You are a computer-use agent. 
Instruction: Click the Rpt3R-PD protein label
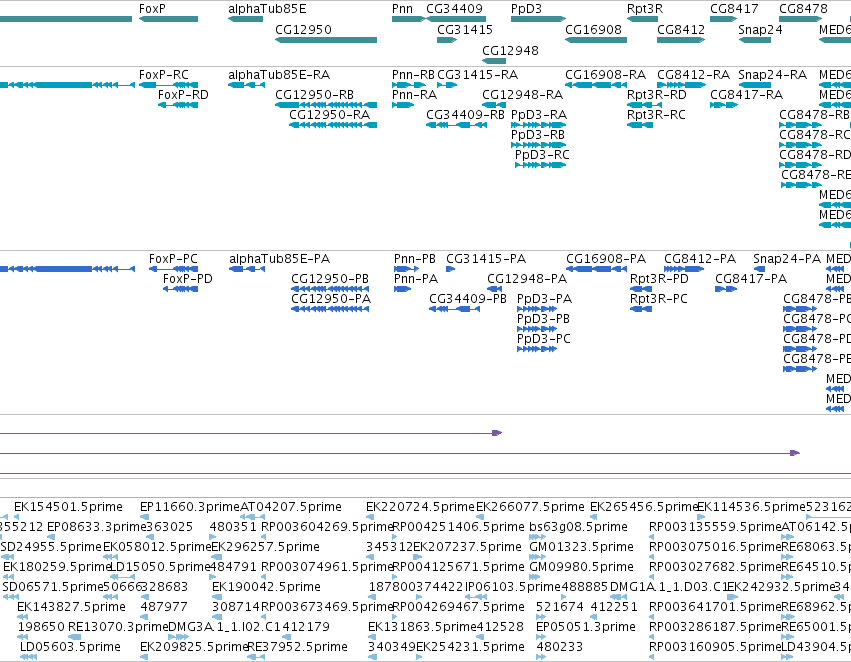(x=659, y=279)
